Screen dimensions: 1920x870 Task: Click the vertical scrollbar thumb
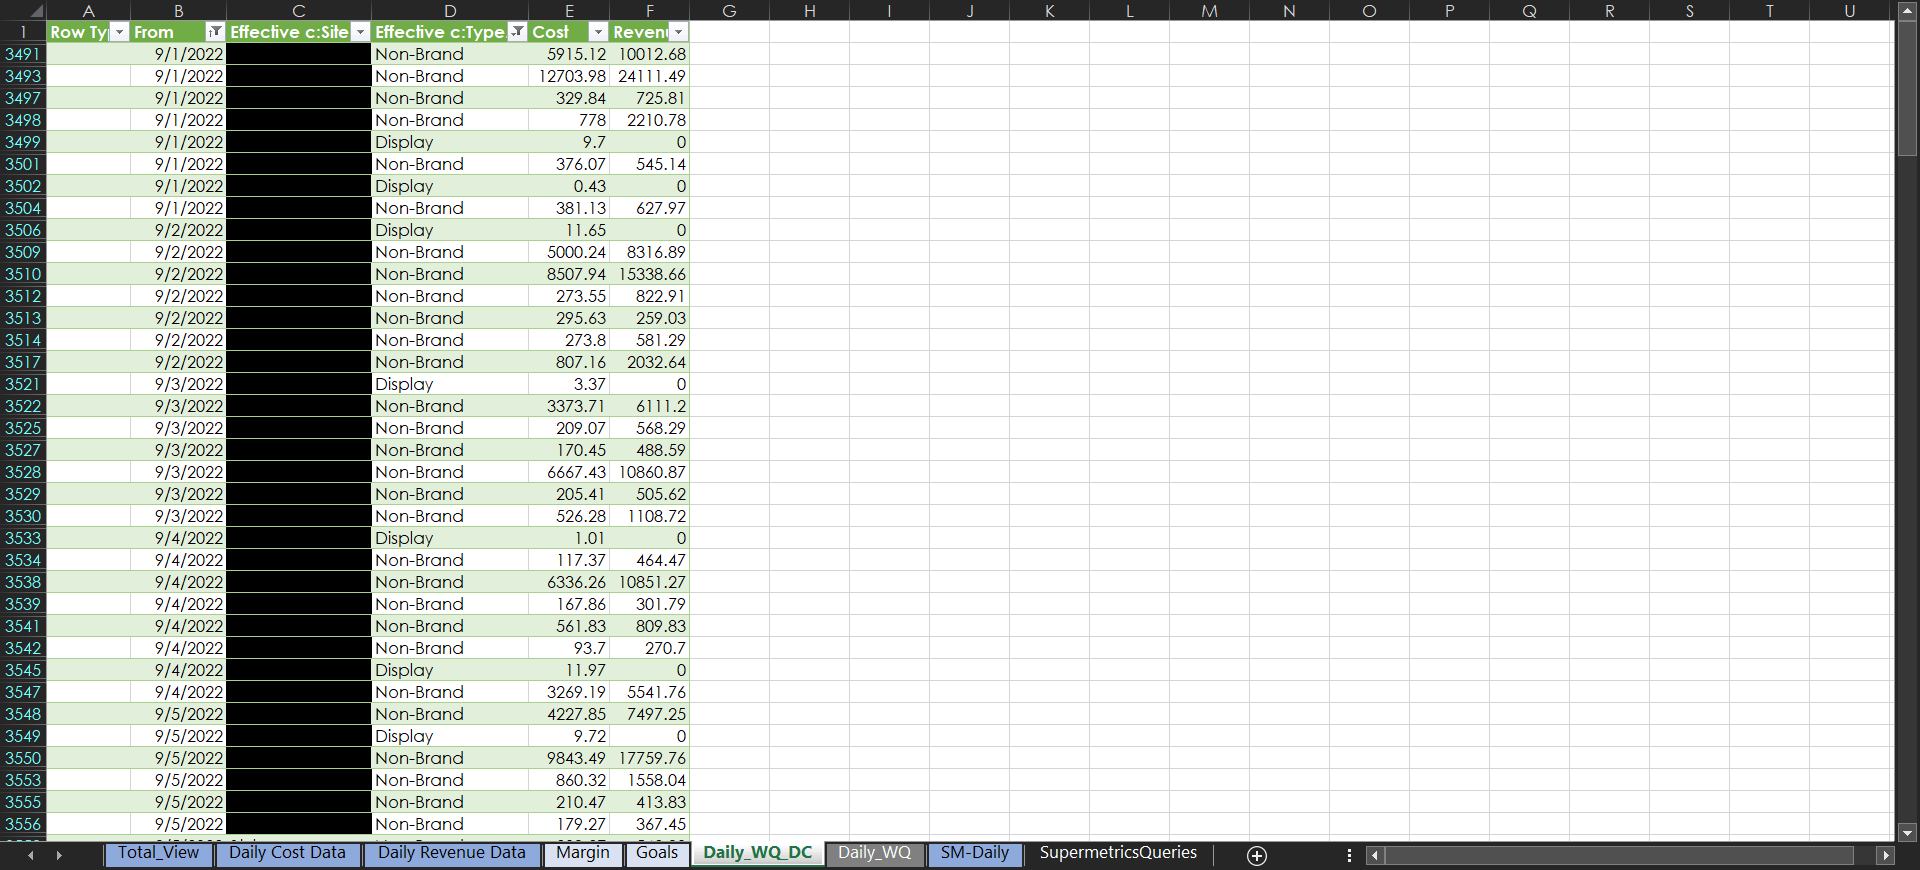[x=1907, y=88]
